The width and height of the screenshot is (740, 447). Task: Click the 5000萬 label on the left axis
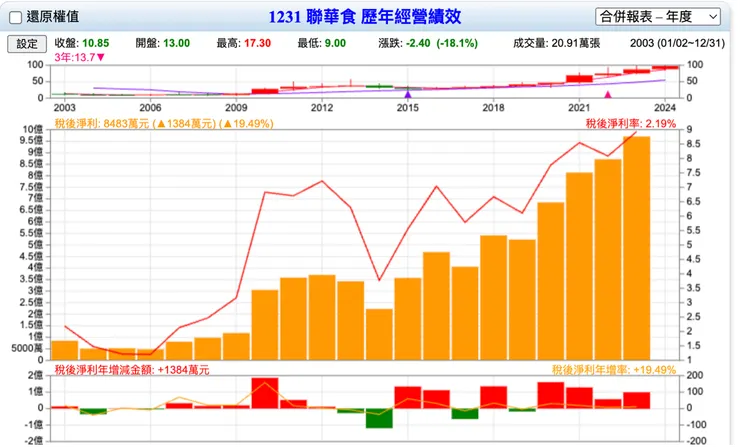tap(27, 348)
